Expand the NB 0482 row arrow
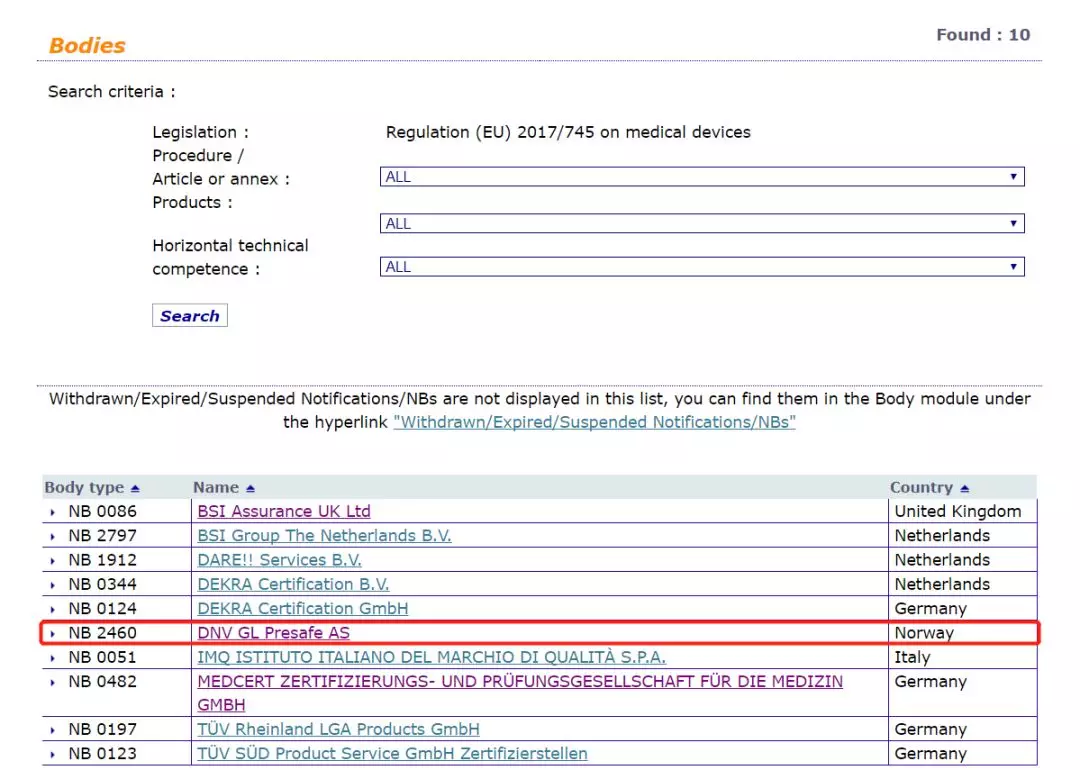This screenshot has height=770, width=1080. (x=52, y=683)
